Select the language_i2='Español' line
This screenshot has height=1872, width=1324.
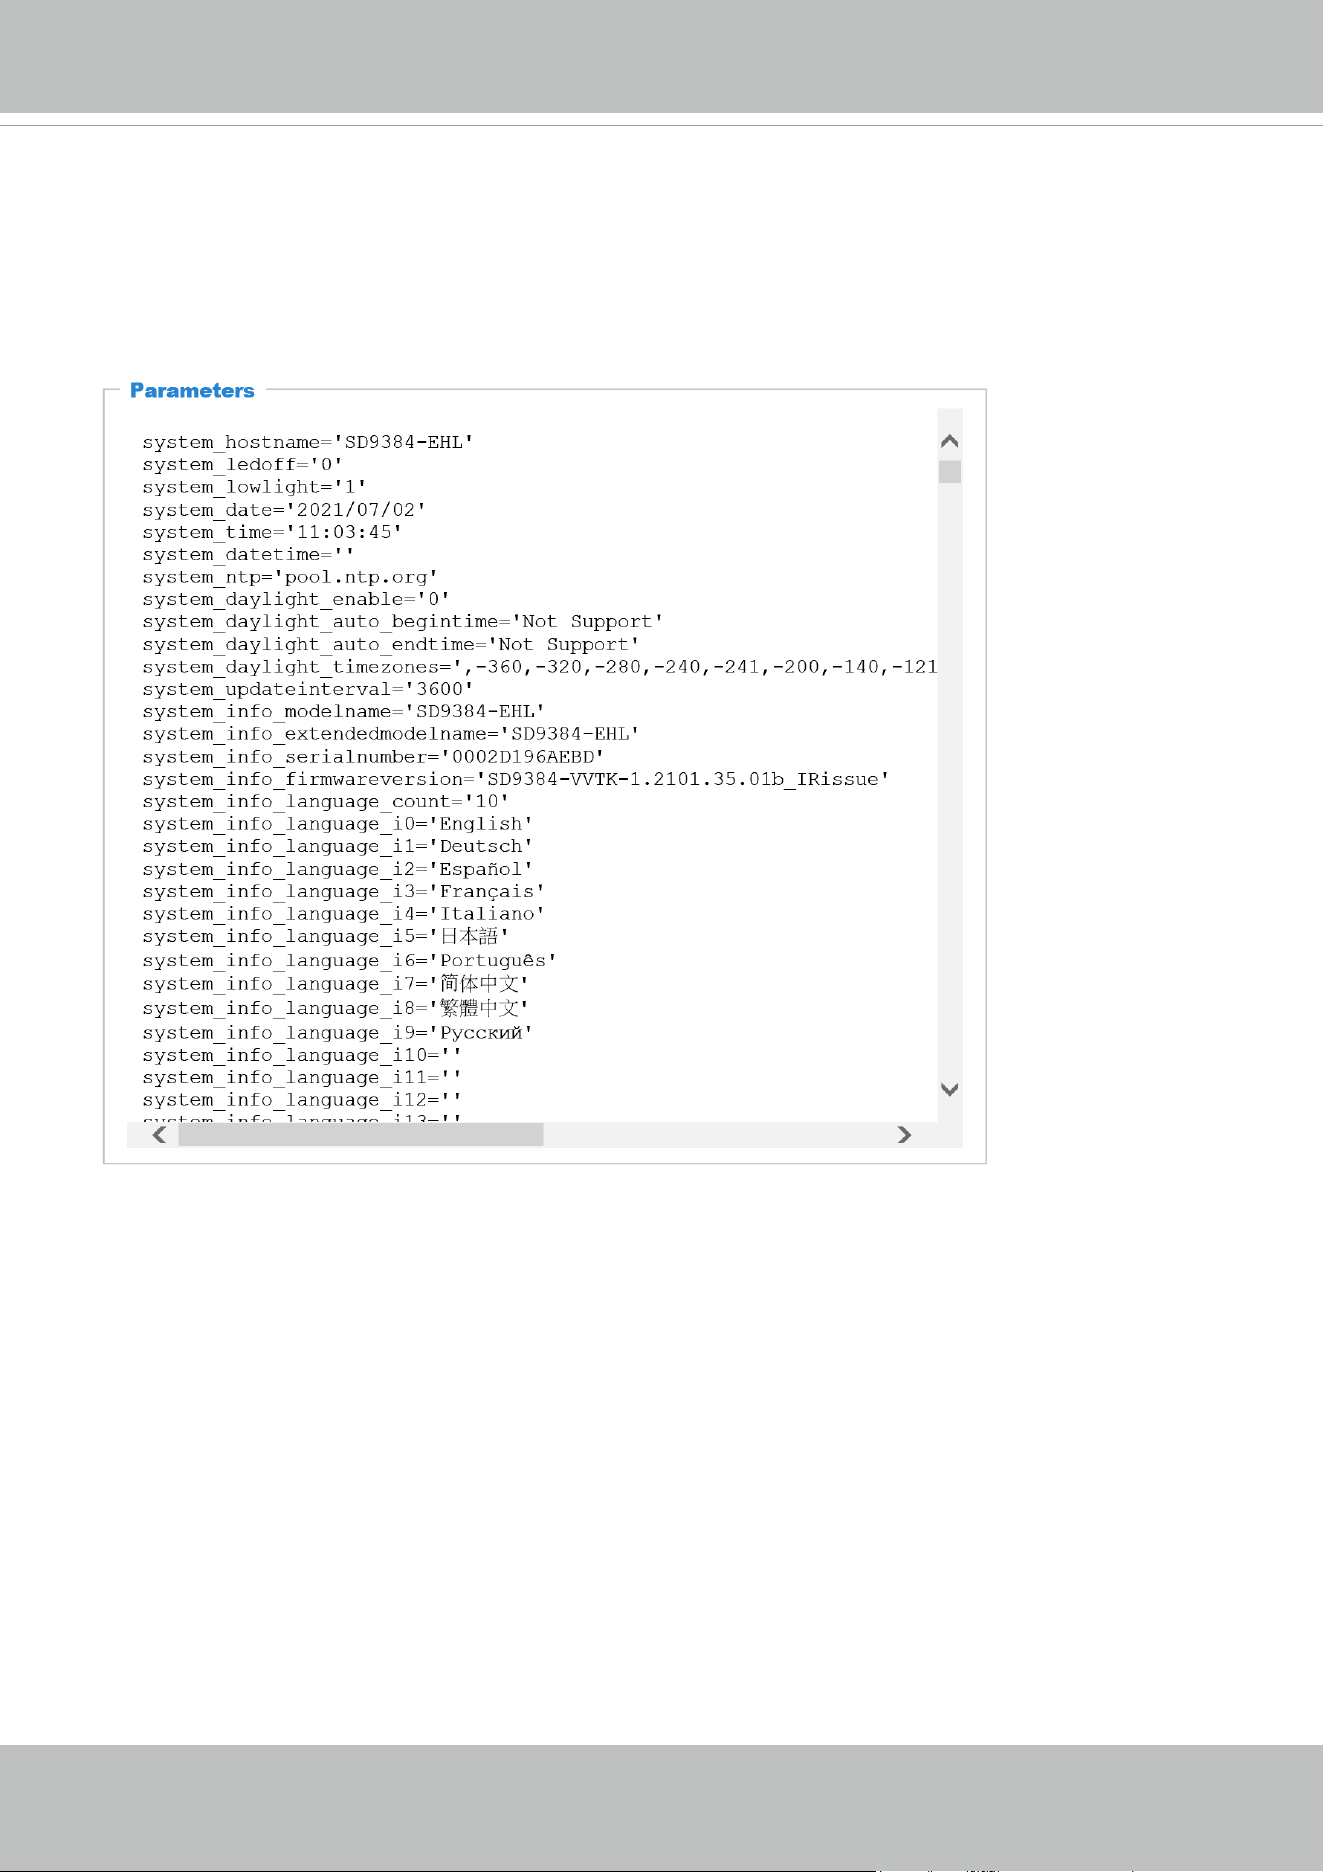tap(338, 869)
